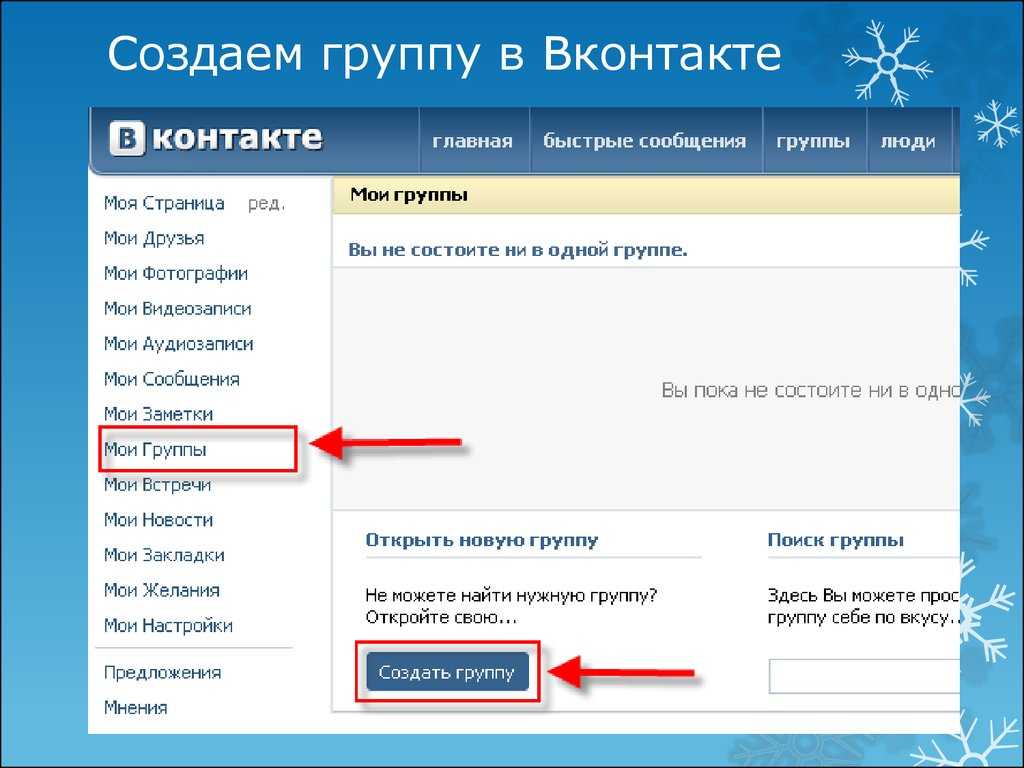This screenshot has width=1024, height=768.
Task: Click the Поиск группы heading
Action: [x=836, y=540]
